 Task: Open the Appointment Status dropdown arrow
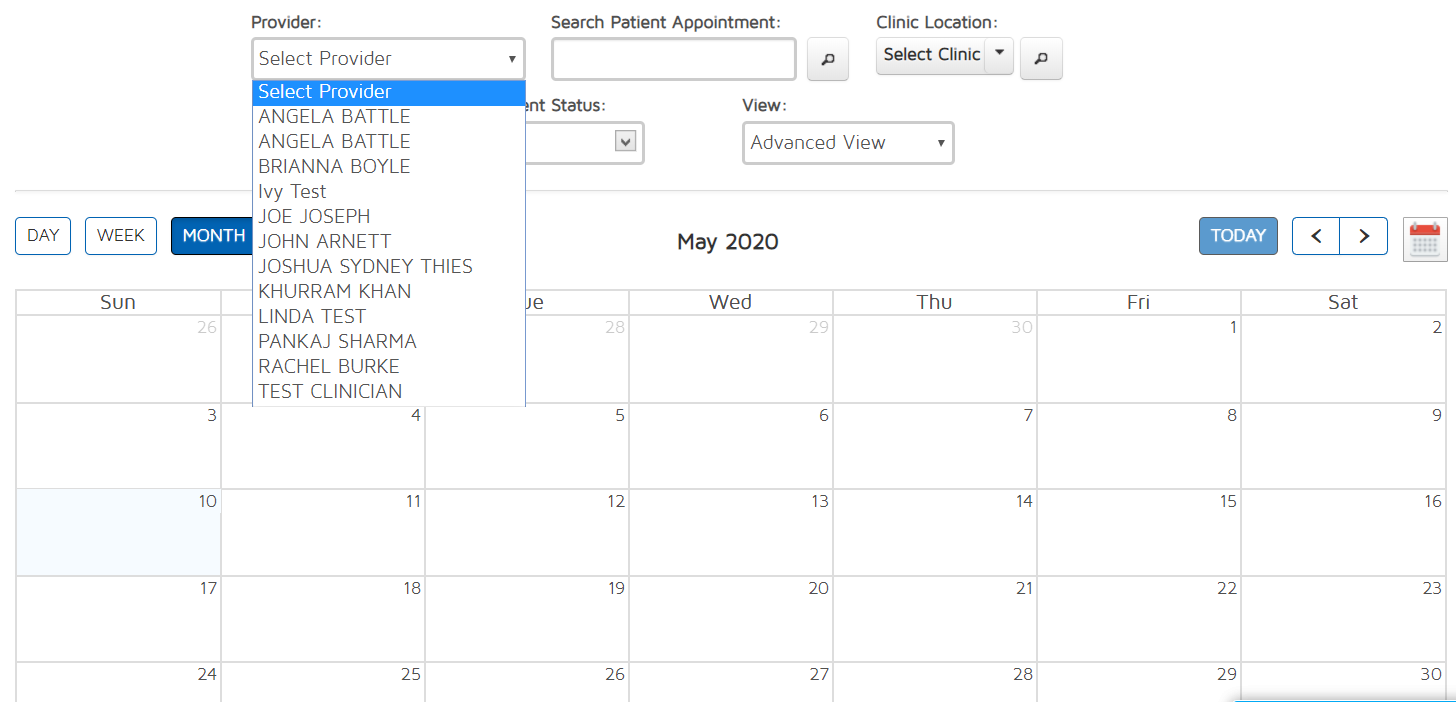click(x=626, y=142)
